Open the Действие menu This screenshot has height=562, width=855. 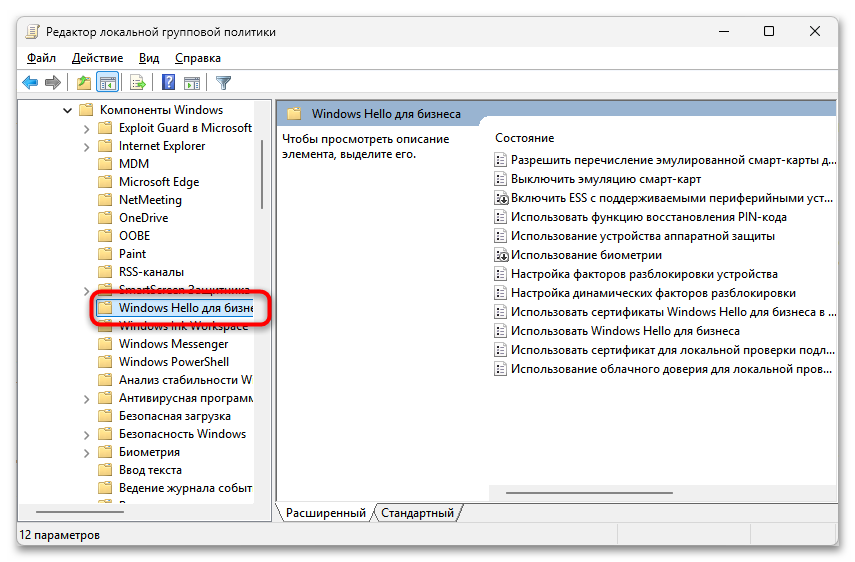97,58
